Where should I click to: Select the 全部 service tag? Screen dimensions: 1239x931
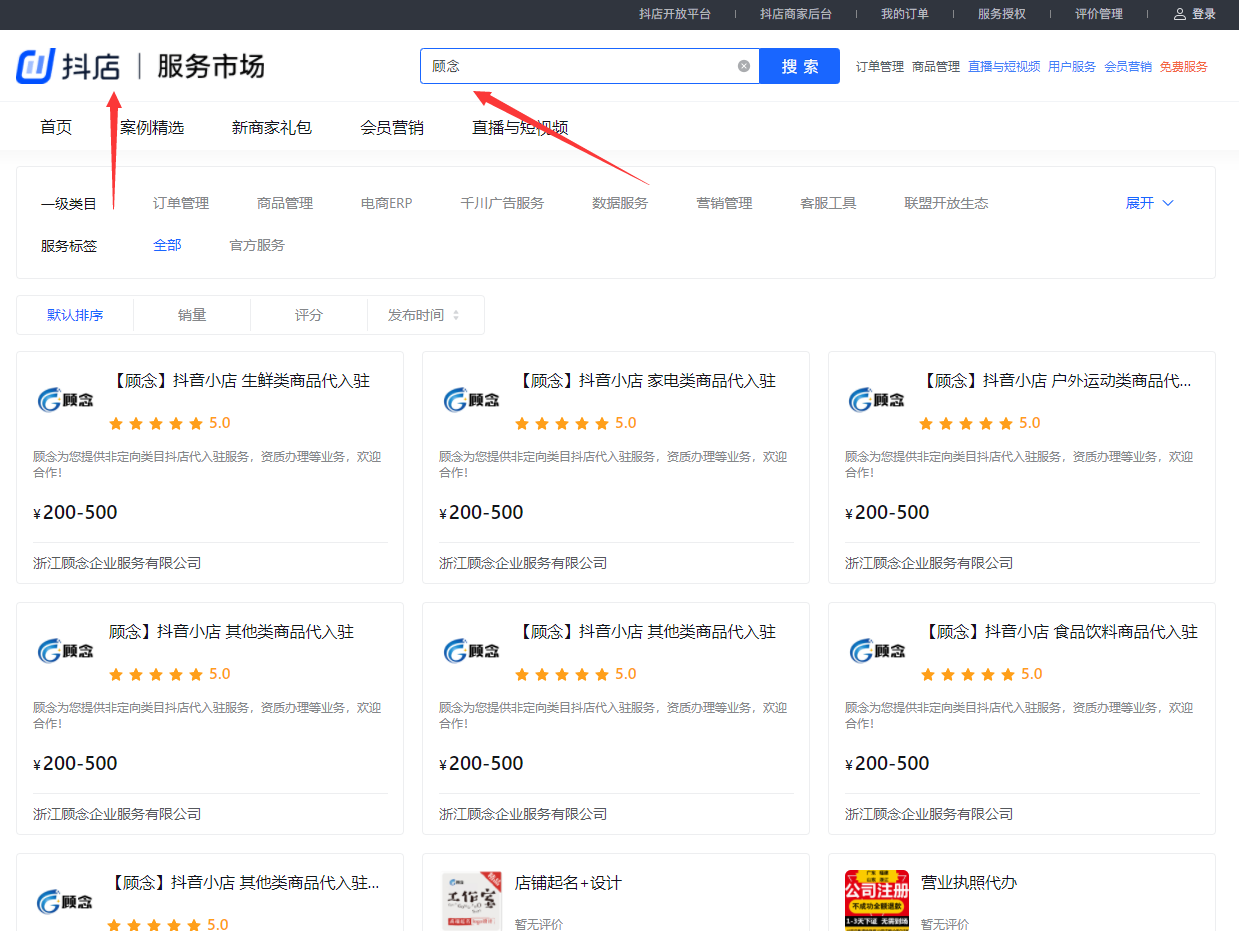(x=167, y=245)
